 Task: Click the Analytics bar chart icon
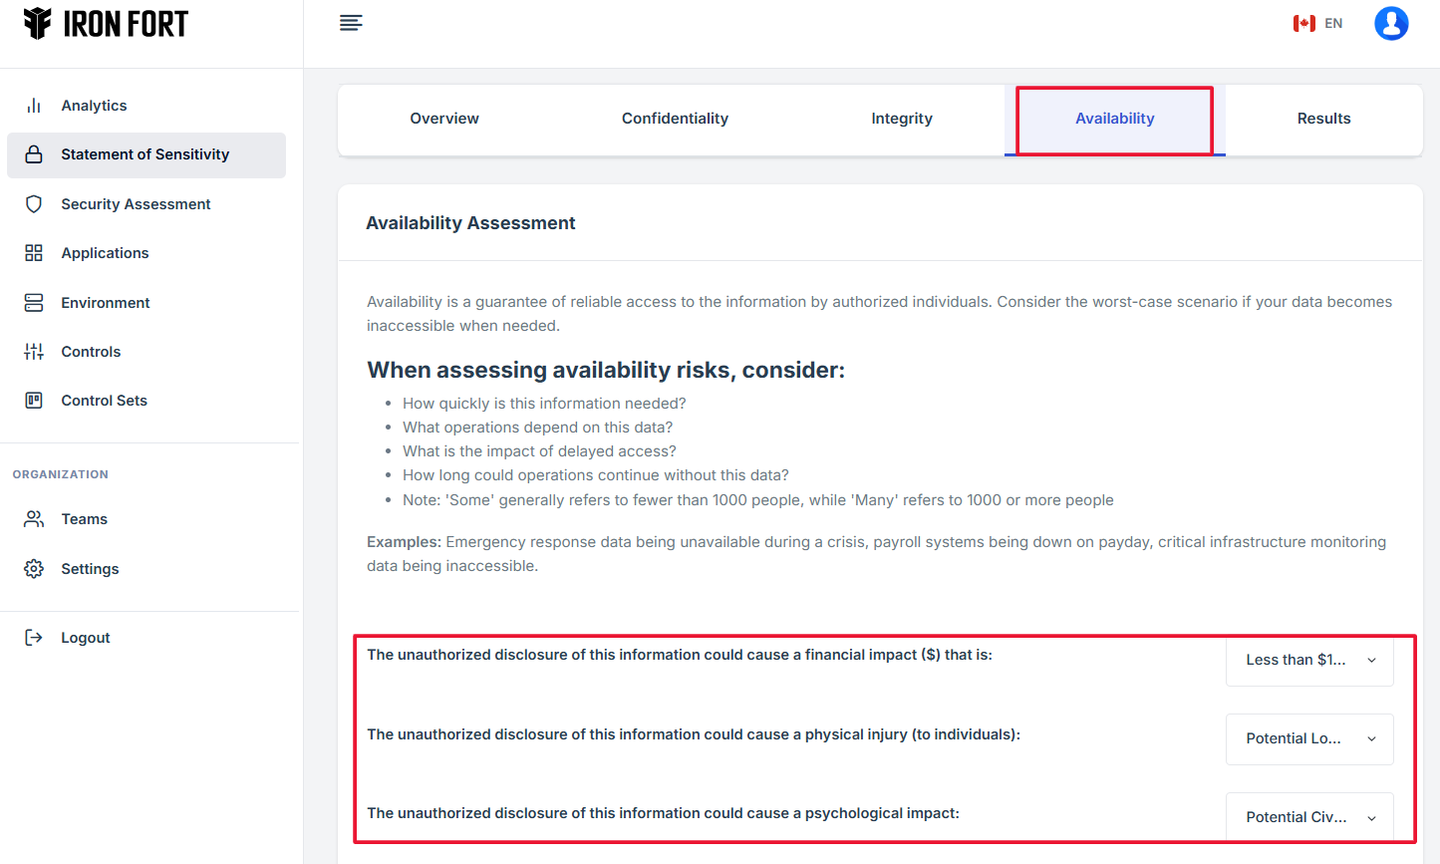point(34,105)
